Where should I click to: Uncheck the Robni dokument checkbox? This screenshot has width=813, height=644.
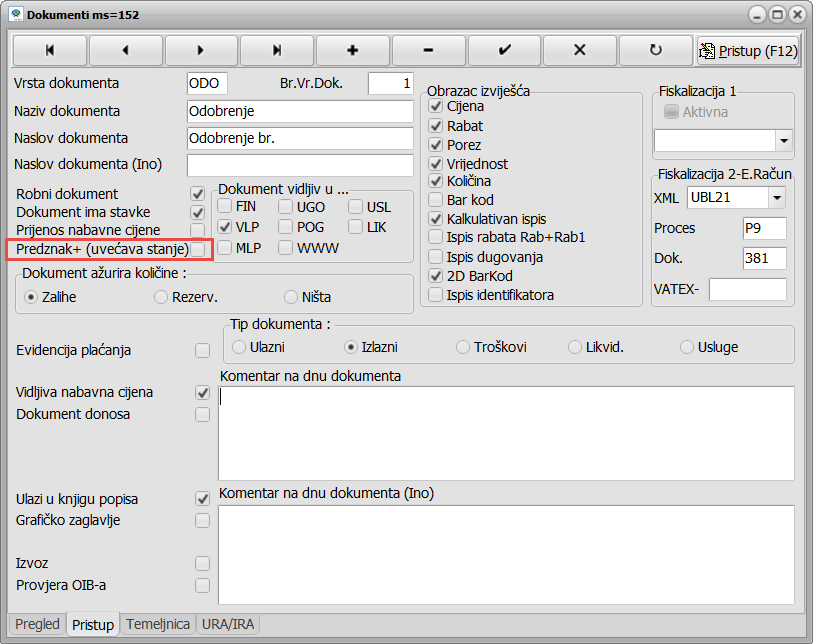(198, 193)
